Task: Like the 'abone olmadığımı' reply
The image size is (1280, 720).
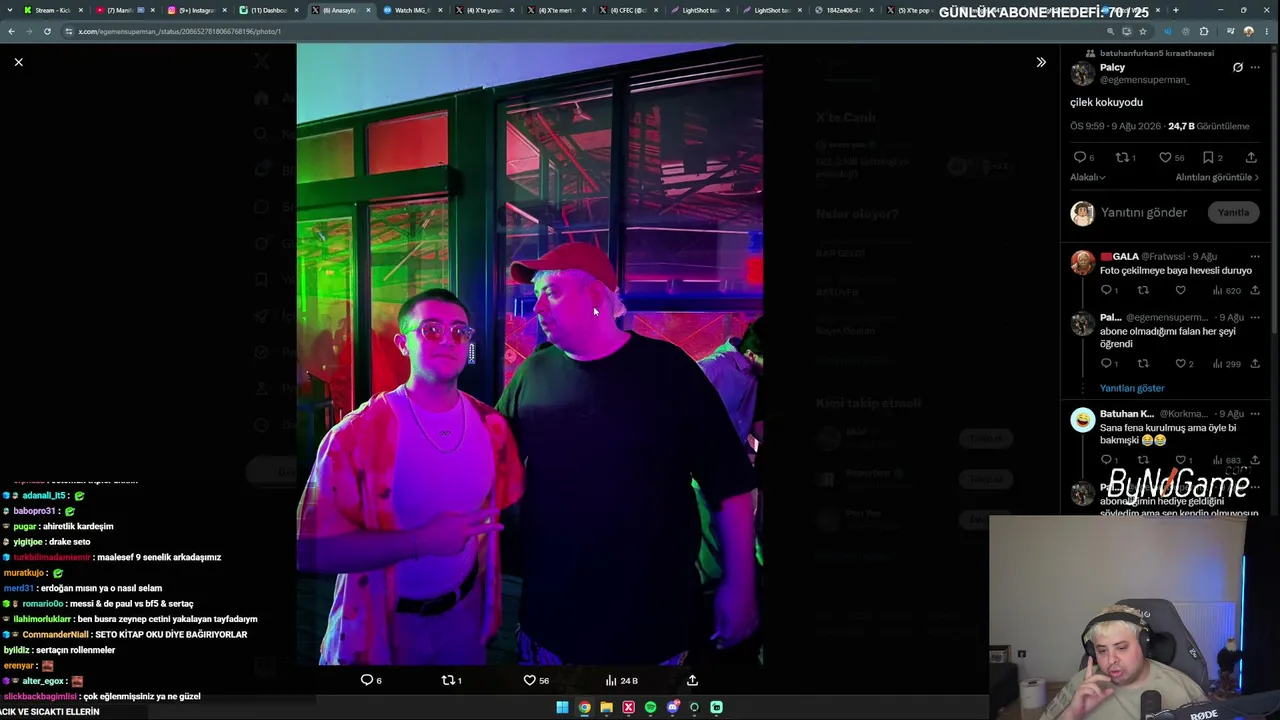Action: click(x=1180, y=363)
